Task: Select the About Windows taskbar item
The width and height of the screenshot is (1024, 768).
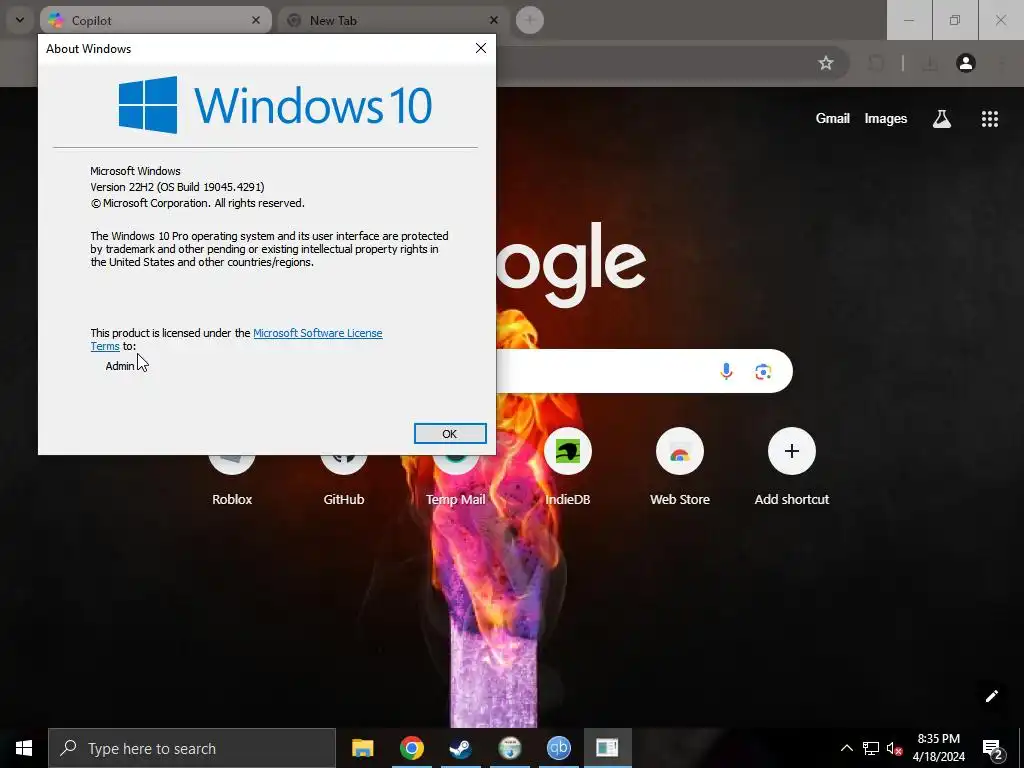Action: click(x=607, y=748)
